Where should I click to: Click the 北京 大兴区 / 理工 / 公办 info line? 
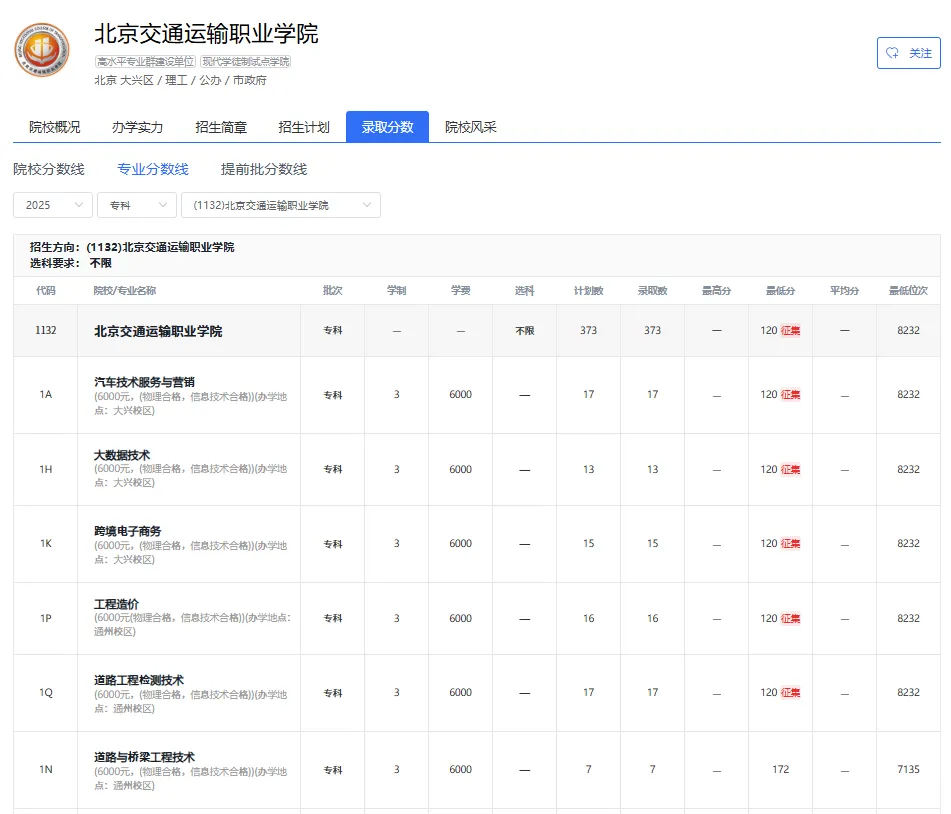pyautogui.click(x=180, y=80)
